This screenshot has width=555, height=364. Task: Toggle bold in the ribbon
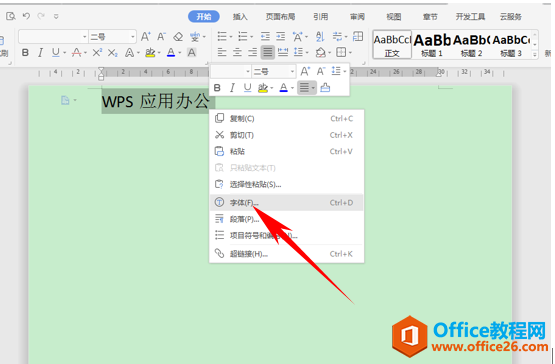point(25,53)
